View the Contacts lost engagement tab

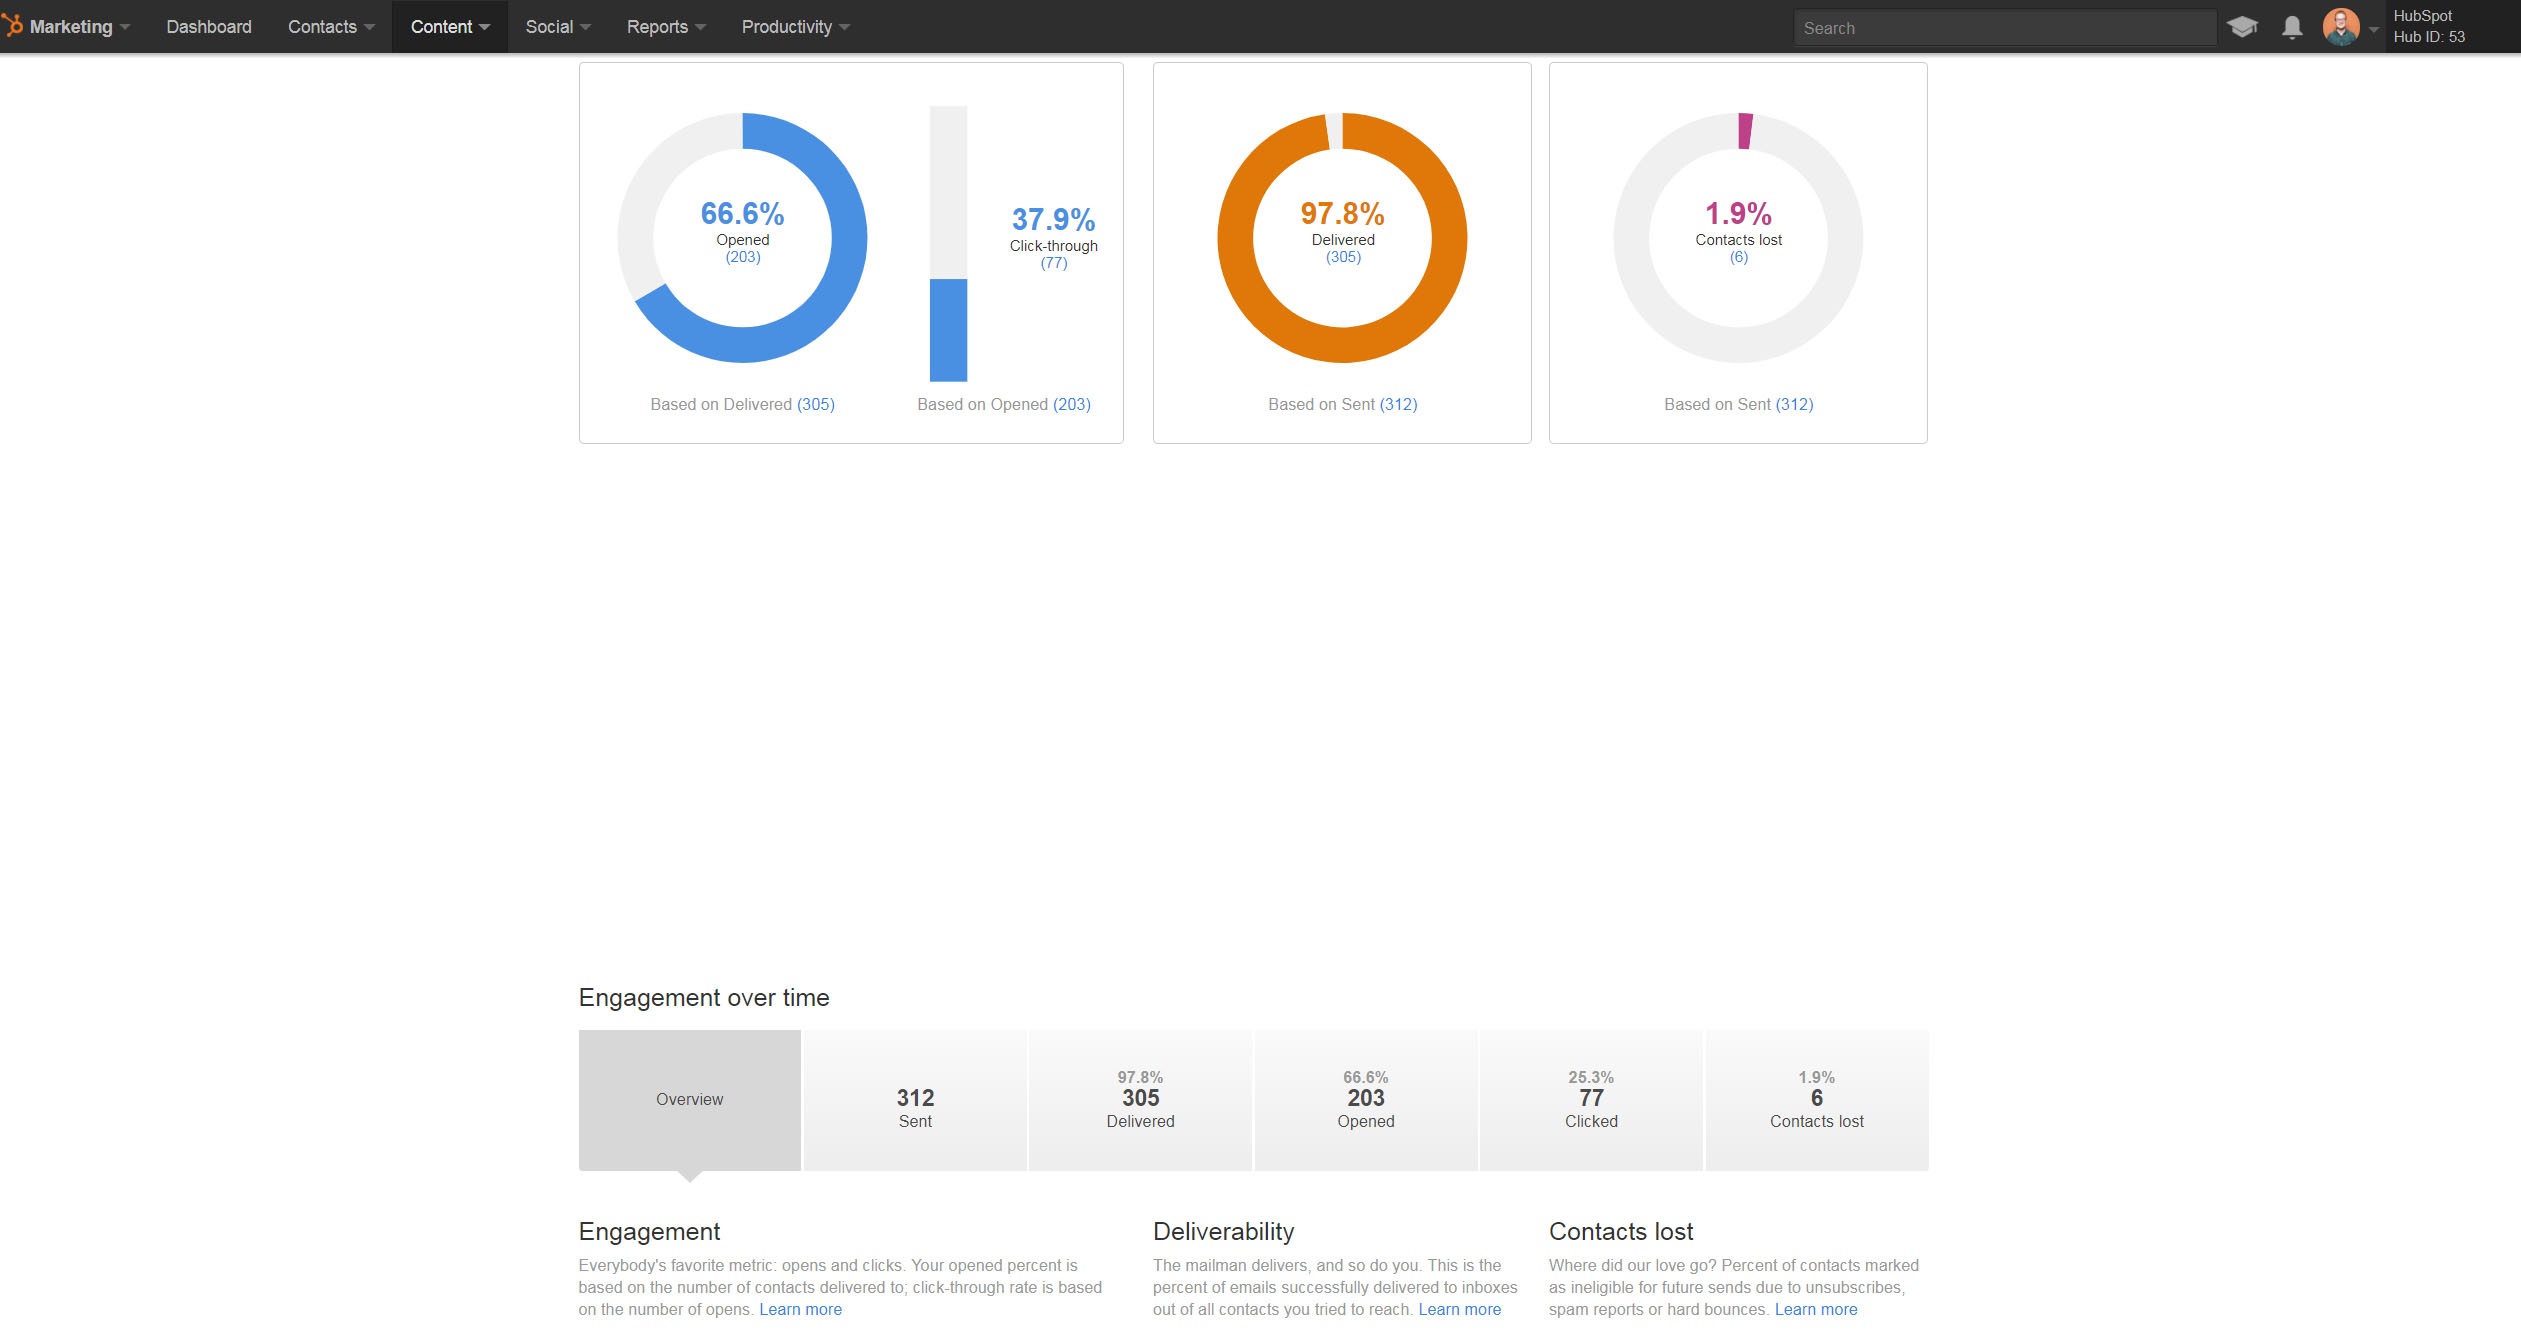[x=1815, y=1100]
